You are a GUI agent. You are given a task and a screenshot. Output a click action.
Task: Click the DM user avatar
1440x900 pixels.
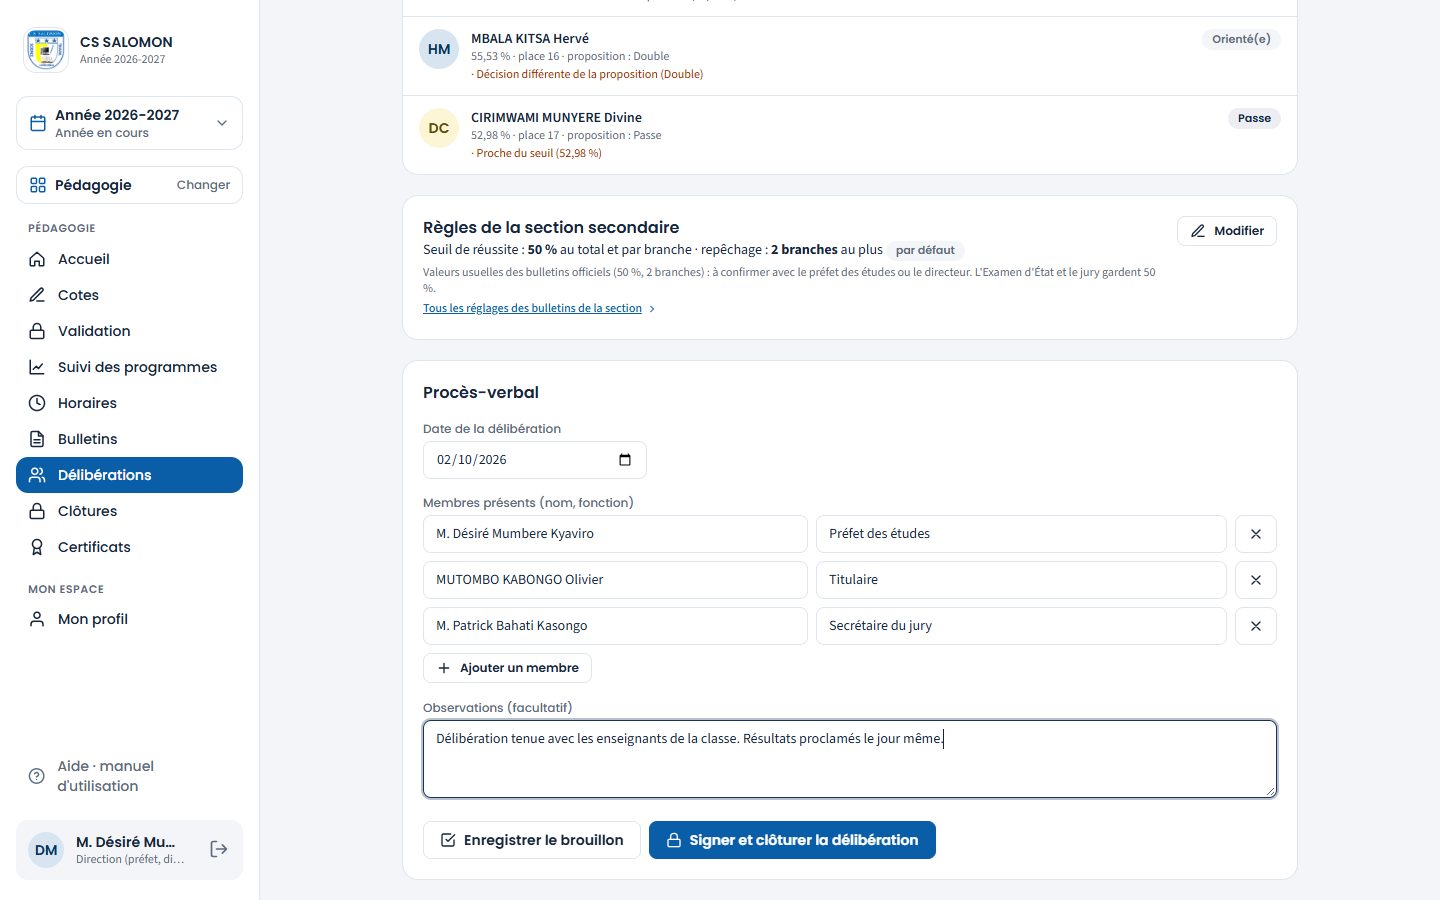[46, 850]
